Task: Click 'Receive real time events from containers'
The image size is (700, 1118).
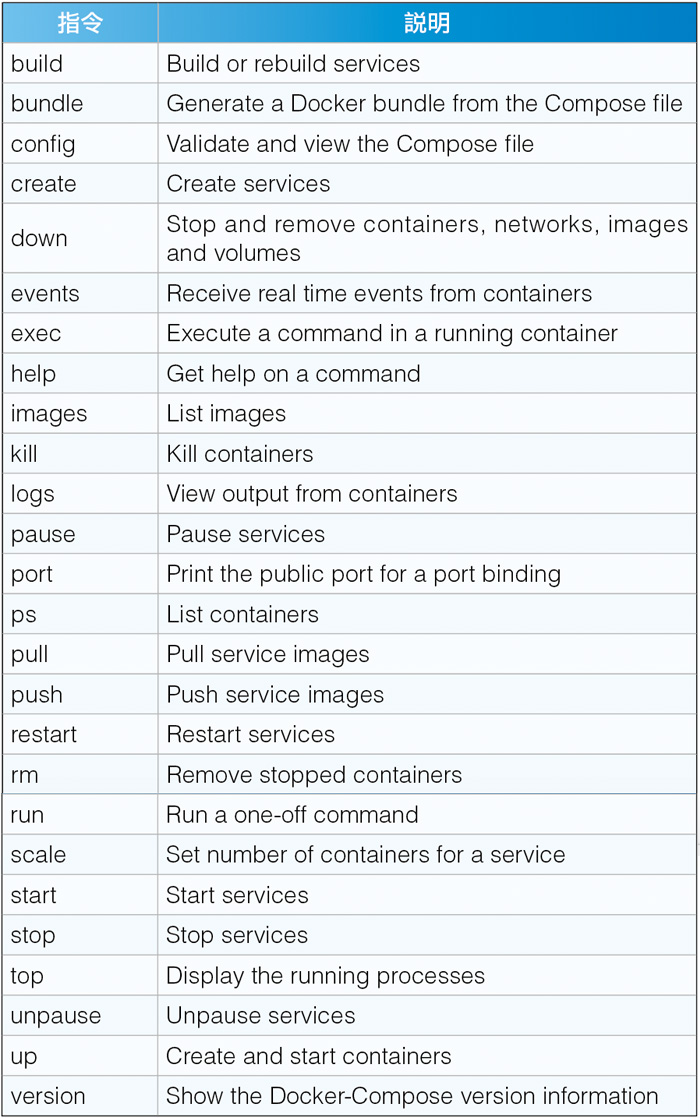Action: [379, 294]
